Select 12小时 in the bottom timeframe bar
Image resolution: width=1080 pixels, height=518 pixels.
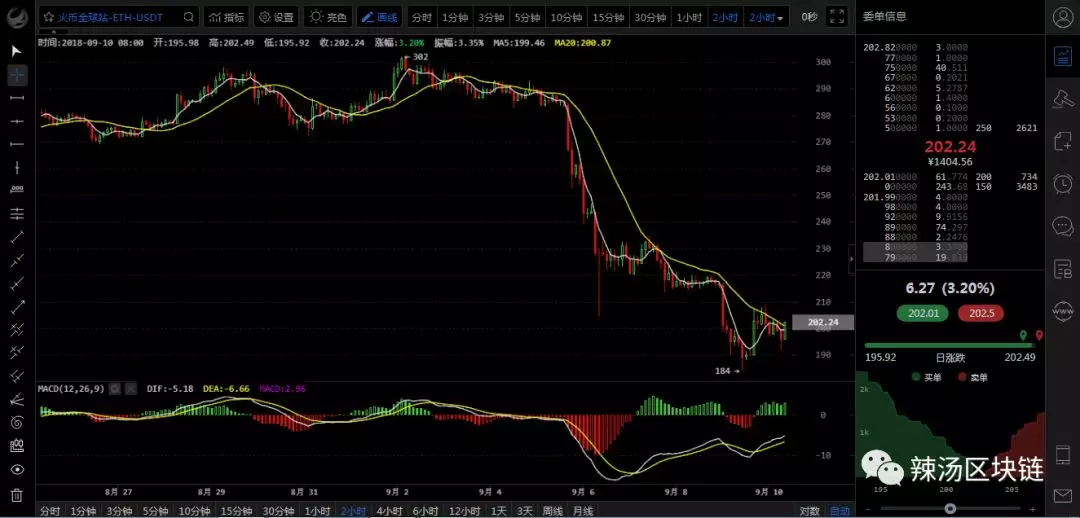(x=464, y=511)
